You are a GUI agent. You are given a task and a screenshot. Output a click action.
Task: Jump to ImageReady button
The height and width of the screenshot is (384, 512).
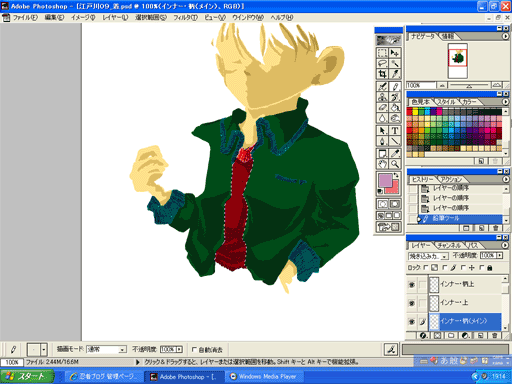tap(388, 227)
